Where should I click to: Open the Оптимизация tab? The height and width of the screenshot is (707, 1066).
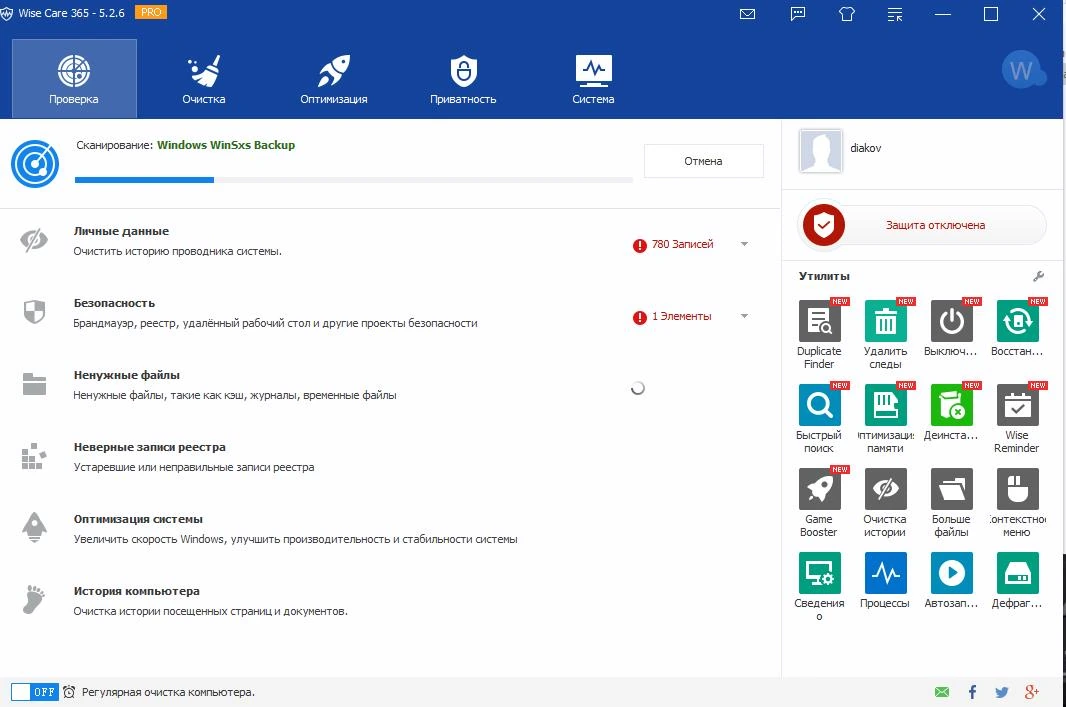pos(334,79)
